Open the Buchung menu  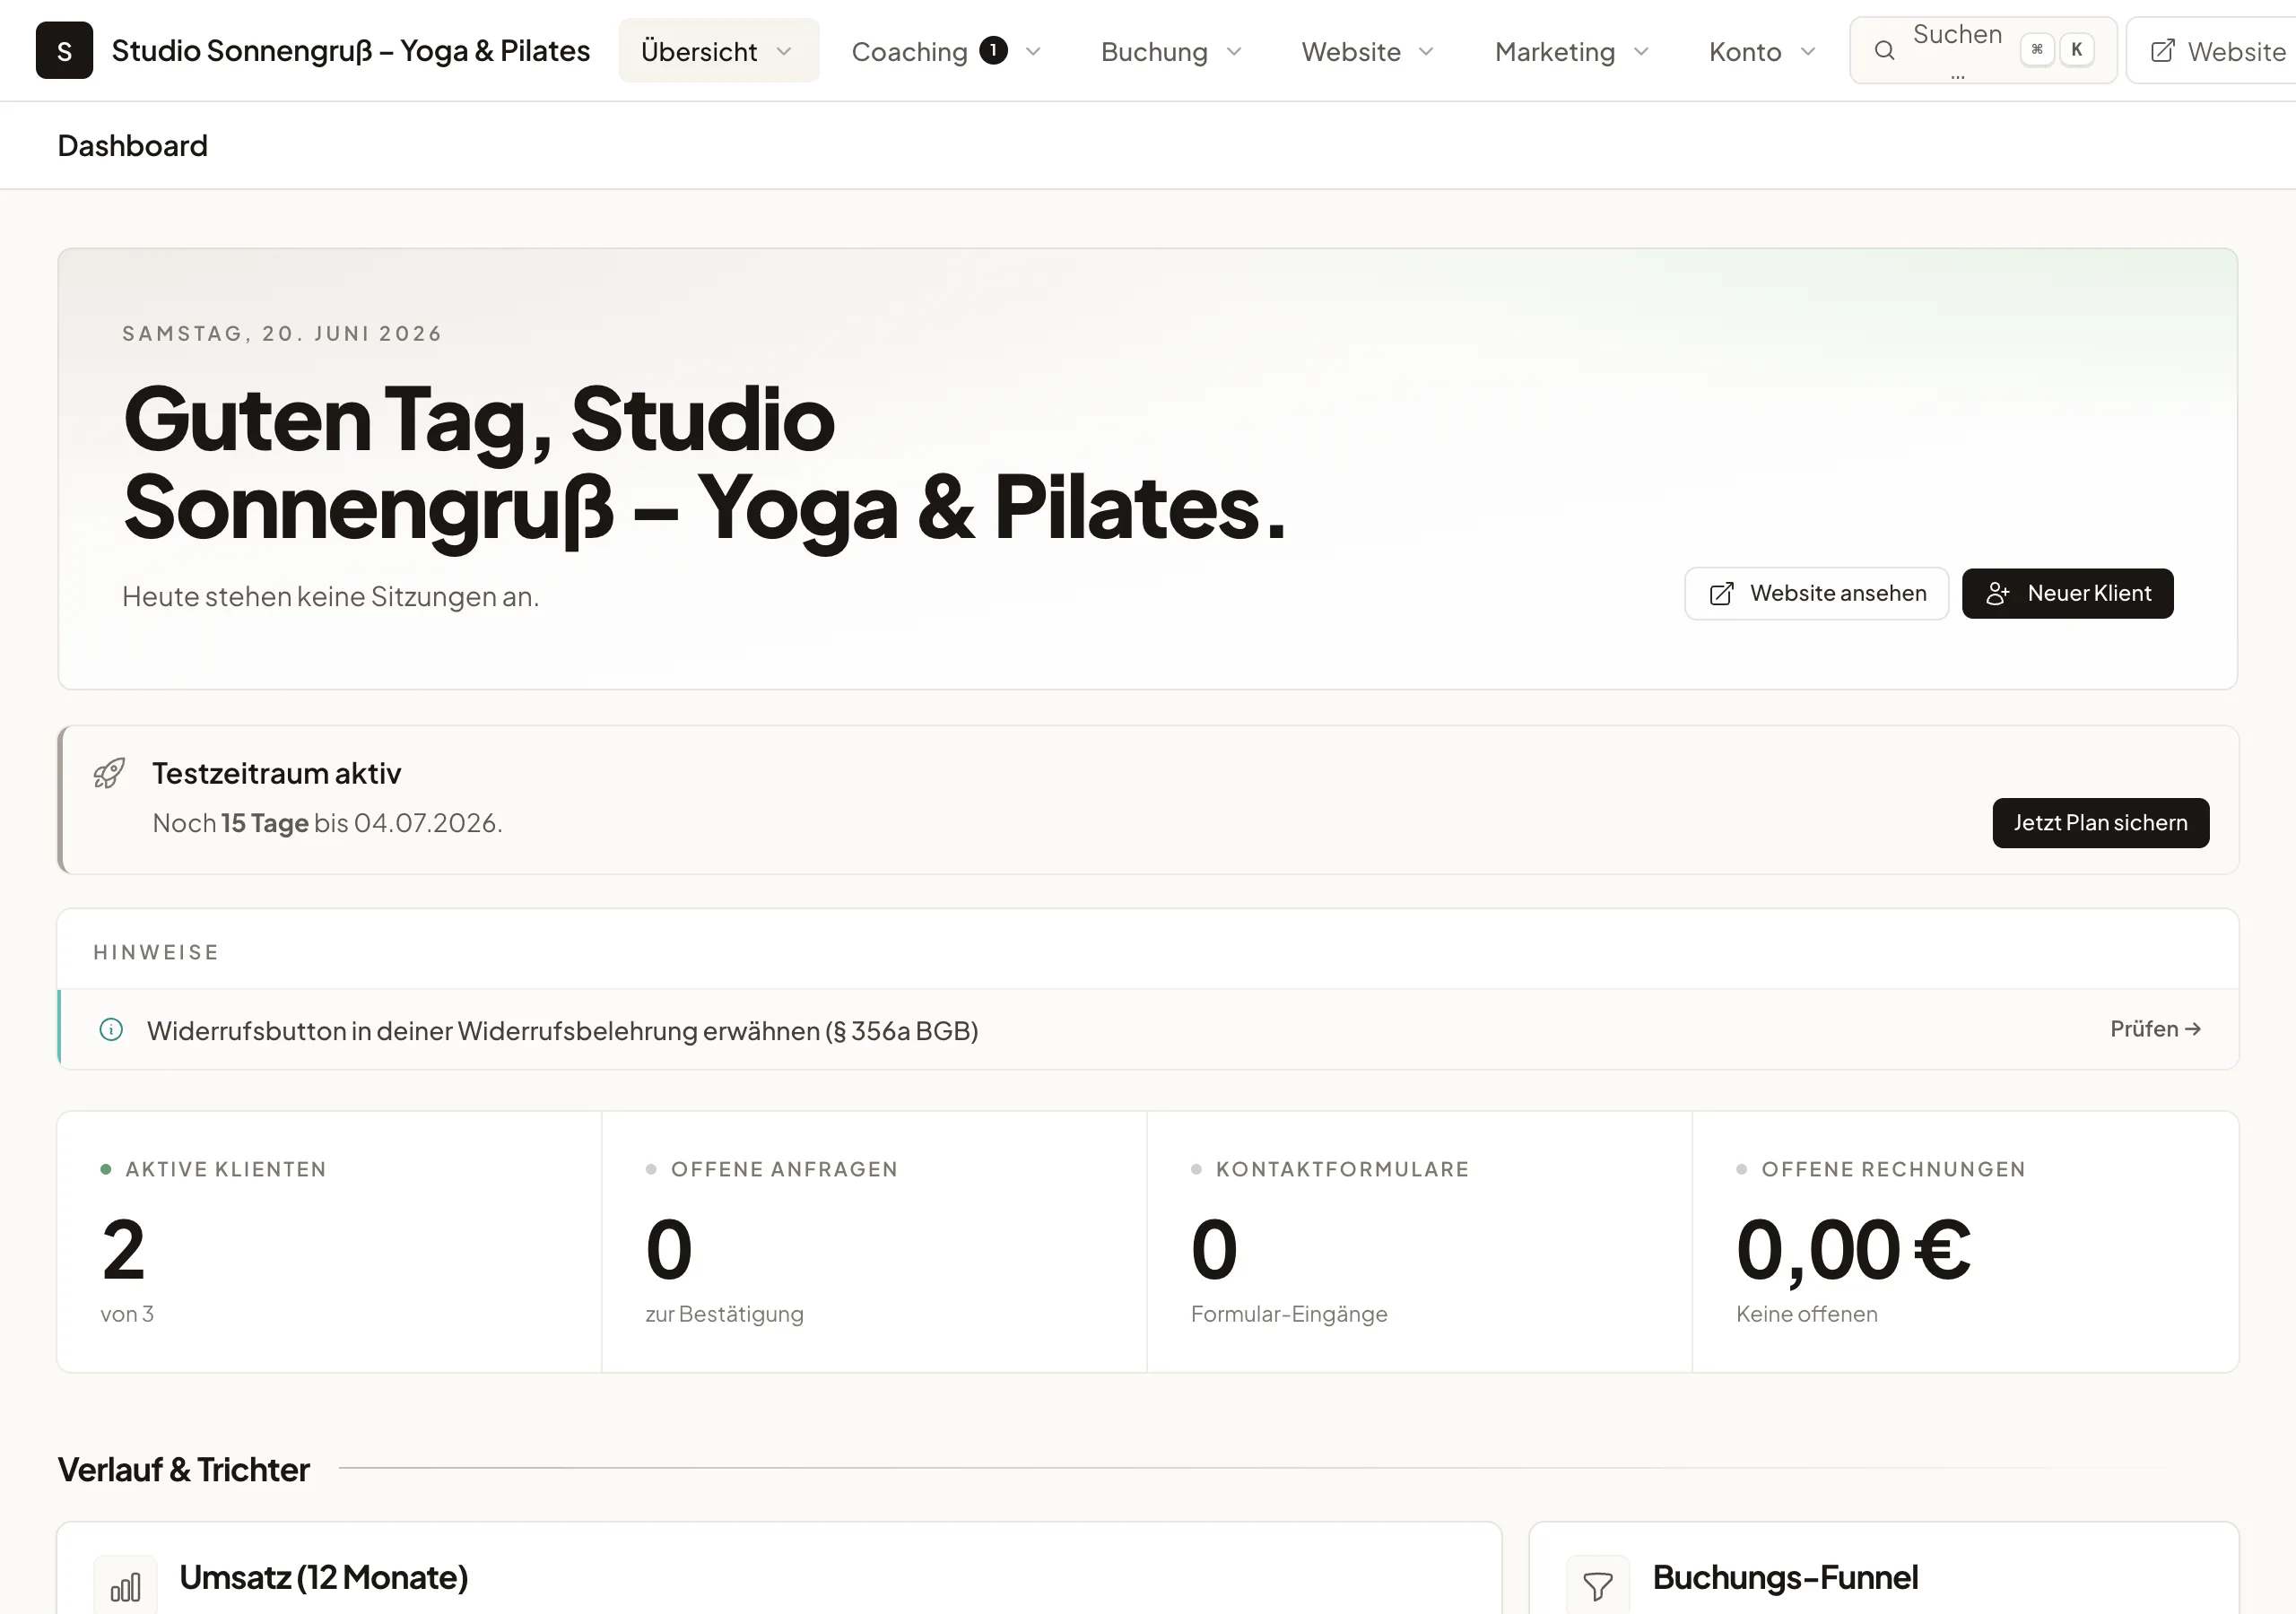pyautogui.click(x=1171, y=51)
